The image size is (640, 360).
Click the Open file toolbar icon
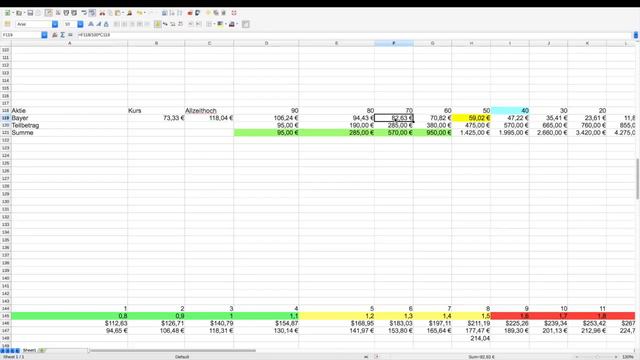click(x=19, y=13)
